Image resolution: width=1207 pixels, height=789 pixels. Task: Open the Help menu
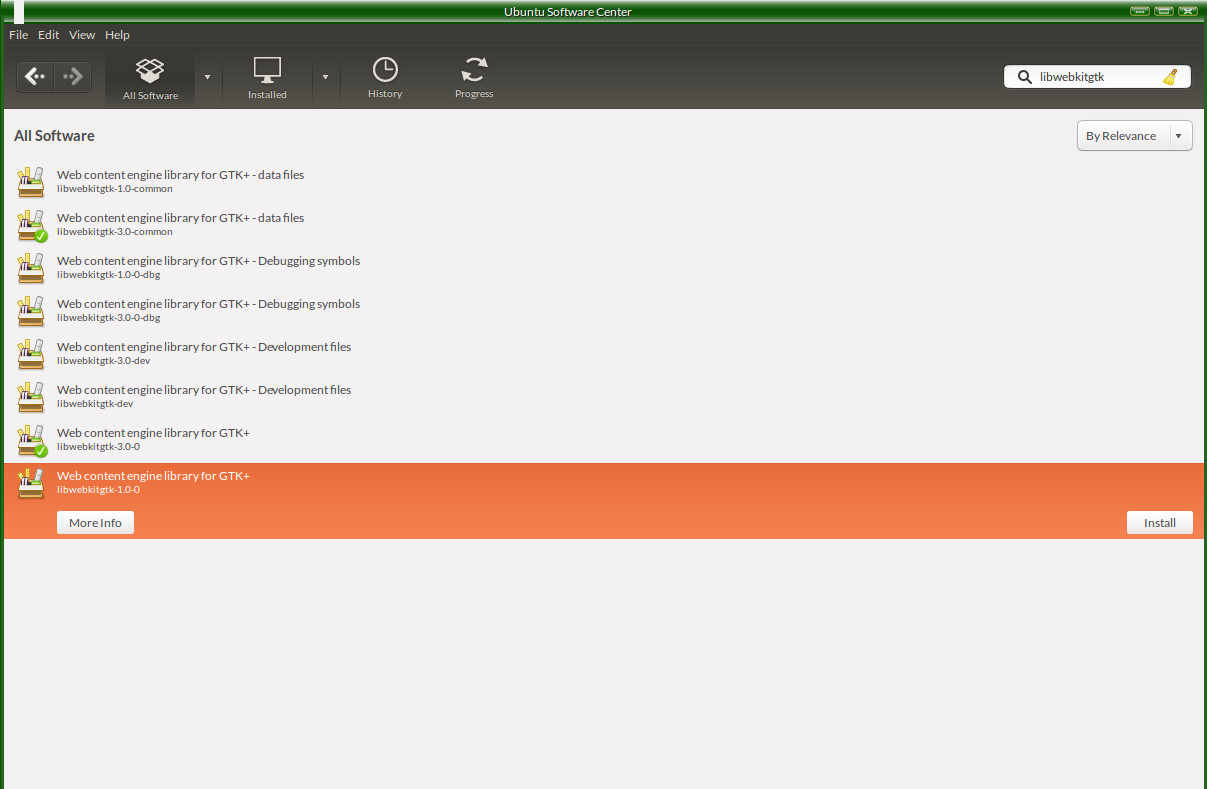(117, 35)
